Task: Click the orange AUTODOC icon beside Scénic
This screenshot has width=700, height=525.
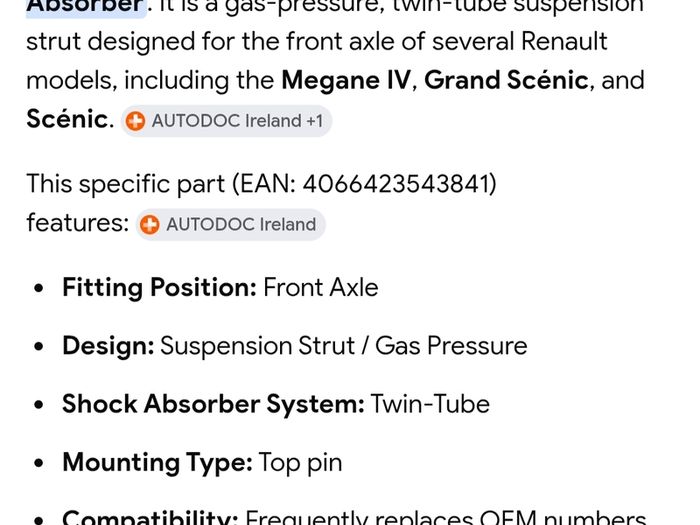Action: click(x=135, y=121)
